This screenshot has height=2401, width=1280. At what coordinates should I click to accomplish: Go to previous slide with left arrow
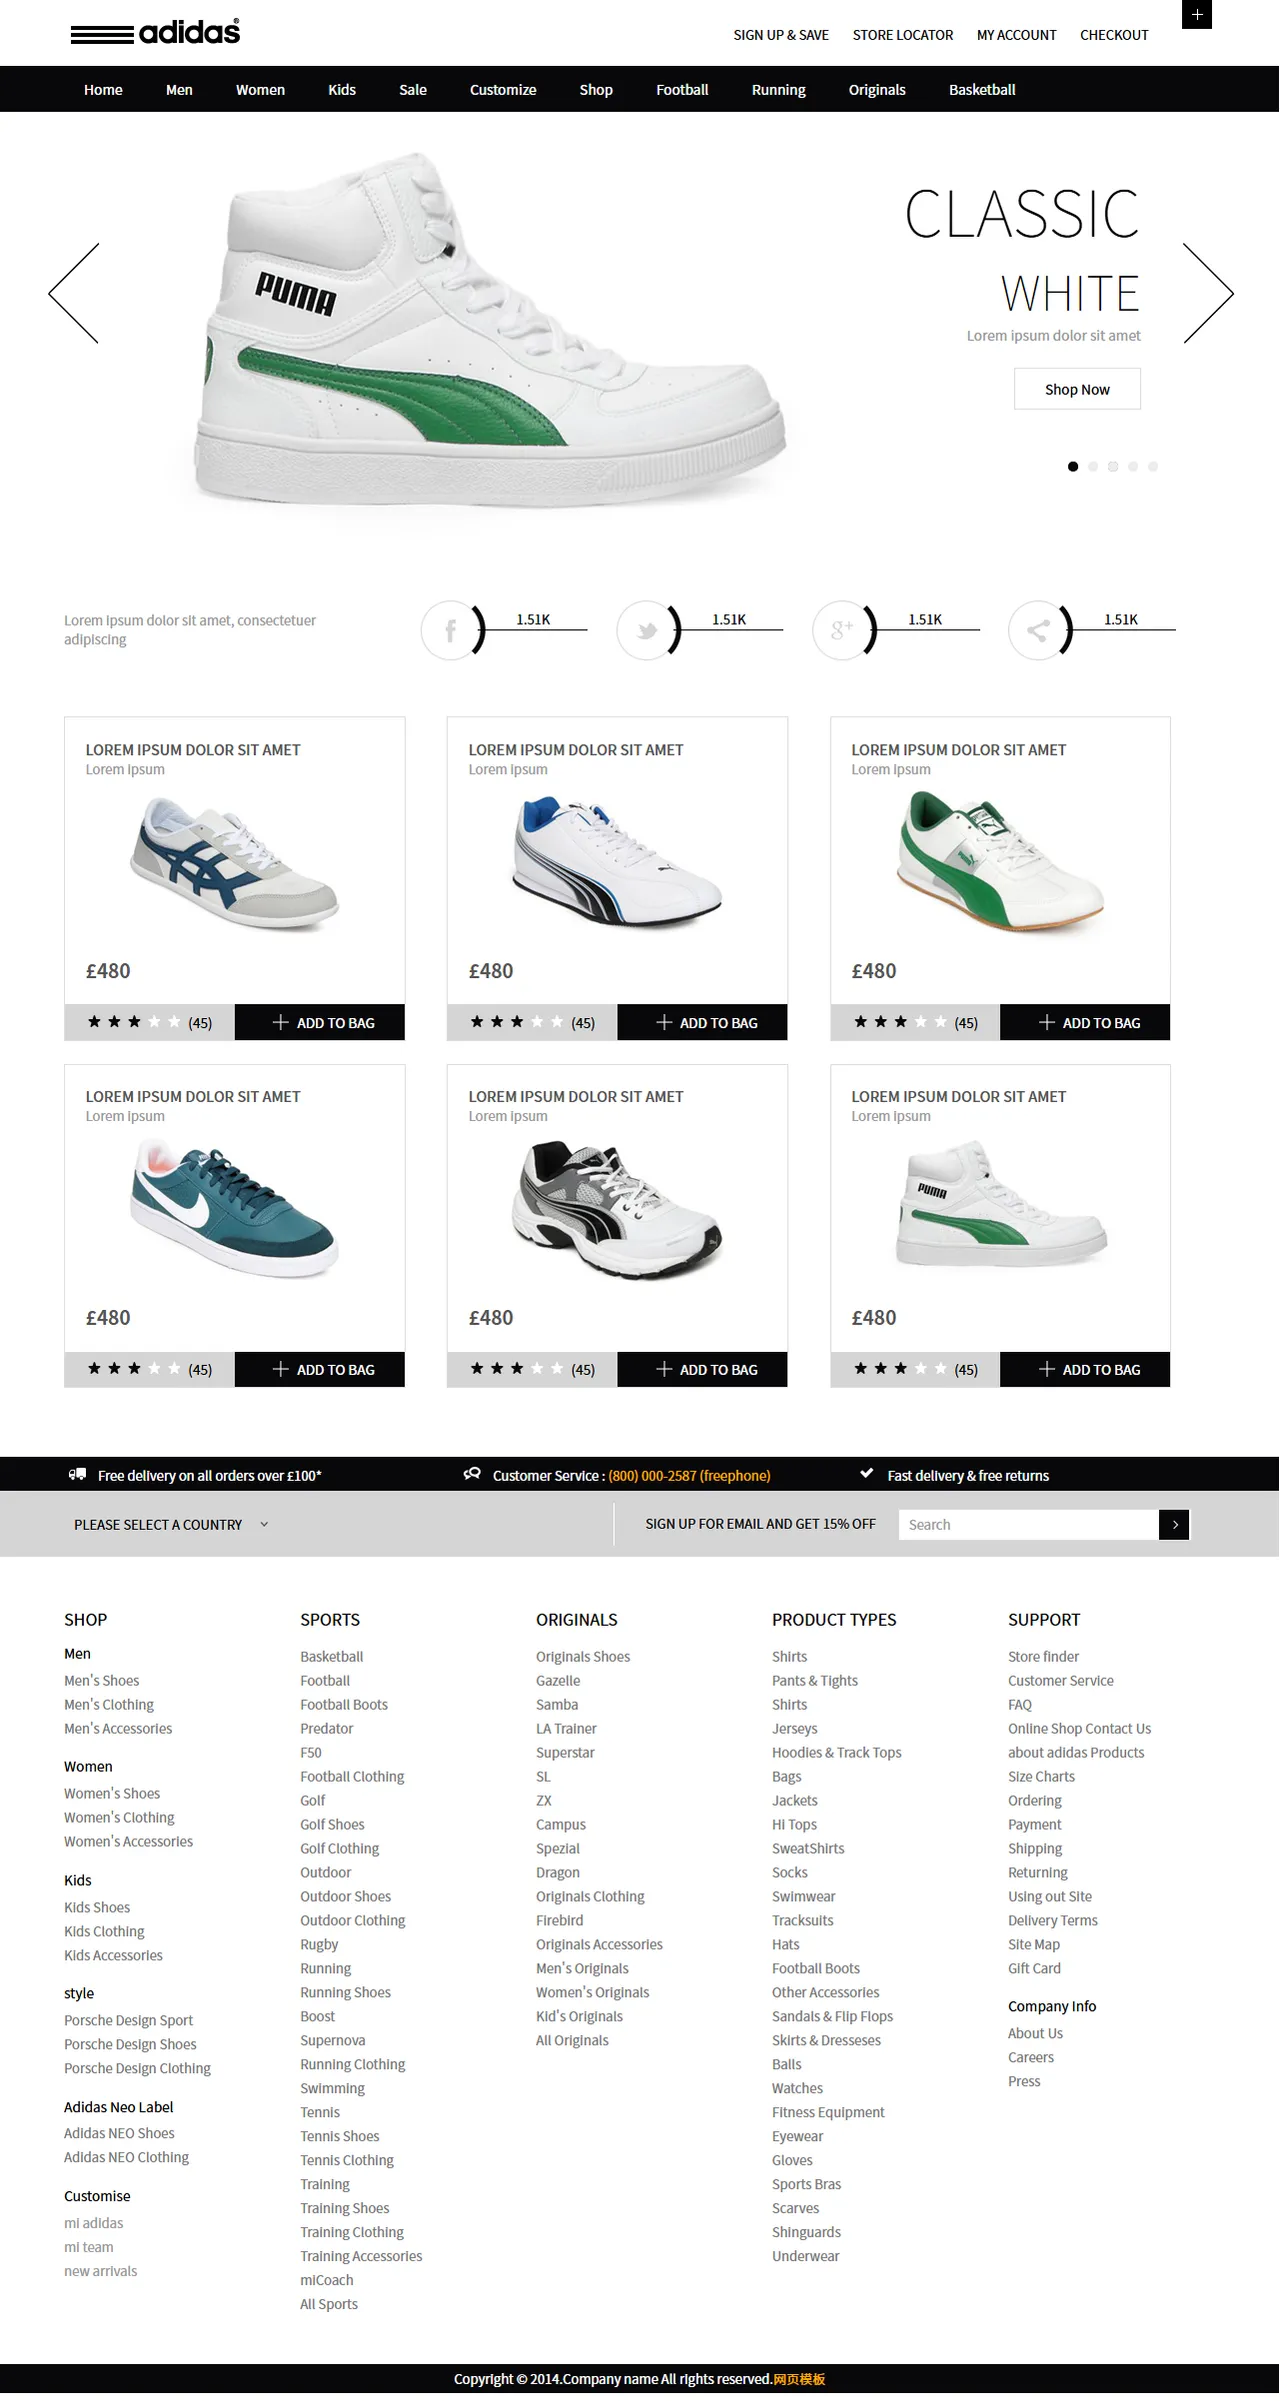point(74,293)
